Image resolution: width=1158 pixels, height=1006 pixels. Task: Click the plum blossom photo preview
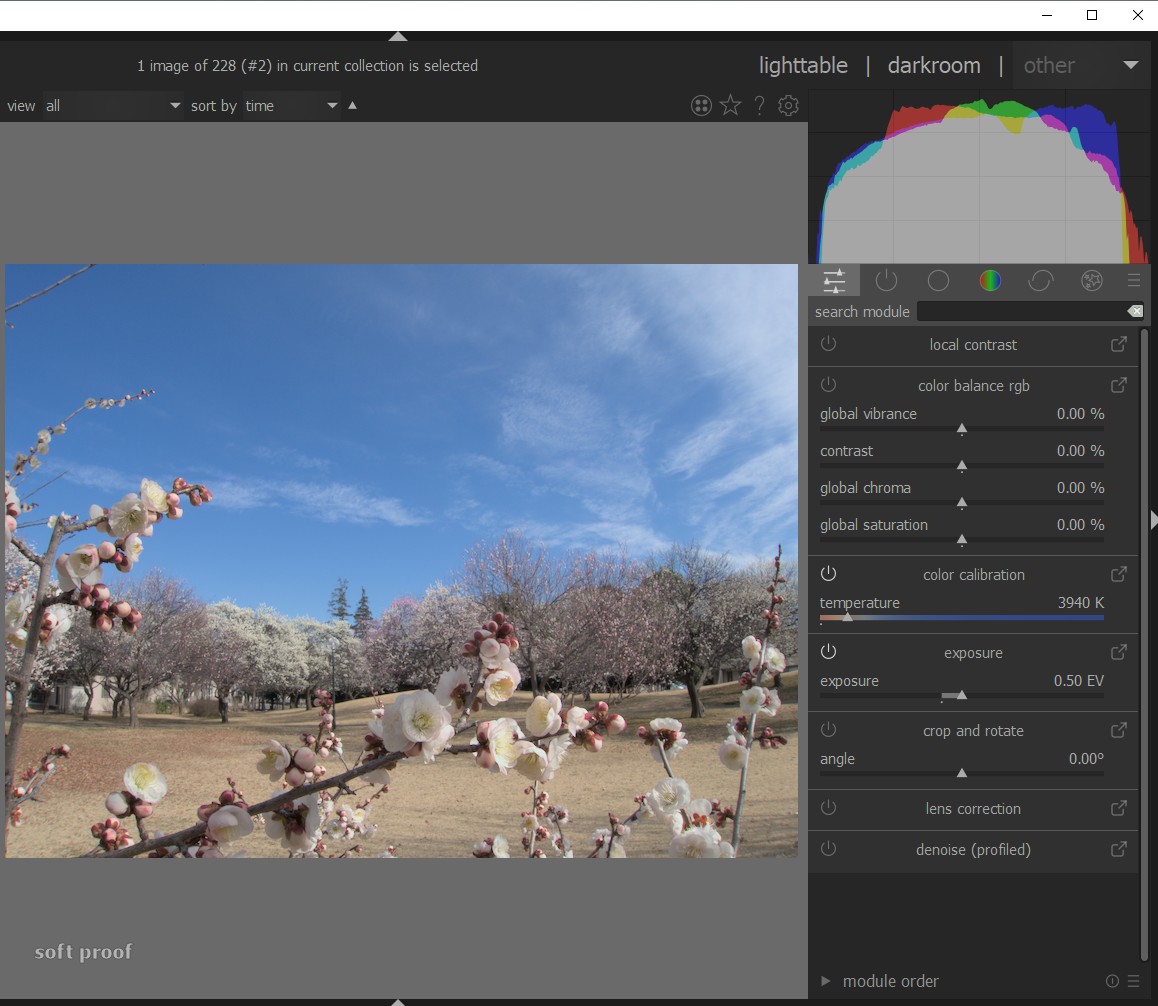[x=401, y=561]
